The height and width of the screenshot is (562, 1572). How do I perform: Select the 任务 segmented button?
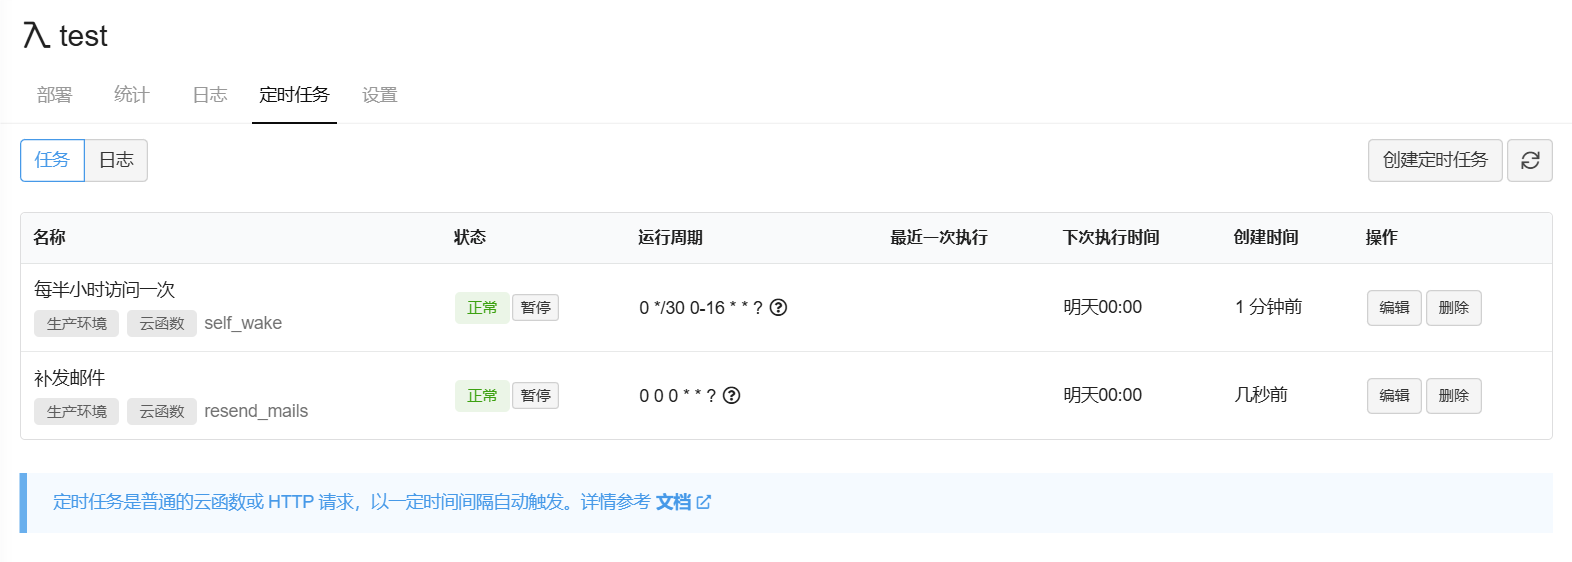(52, 160)
